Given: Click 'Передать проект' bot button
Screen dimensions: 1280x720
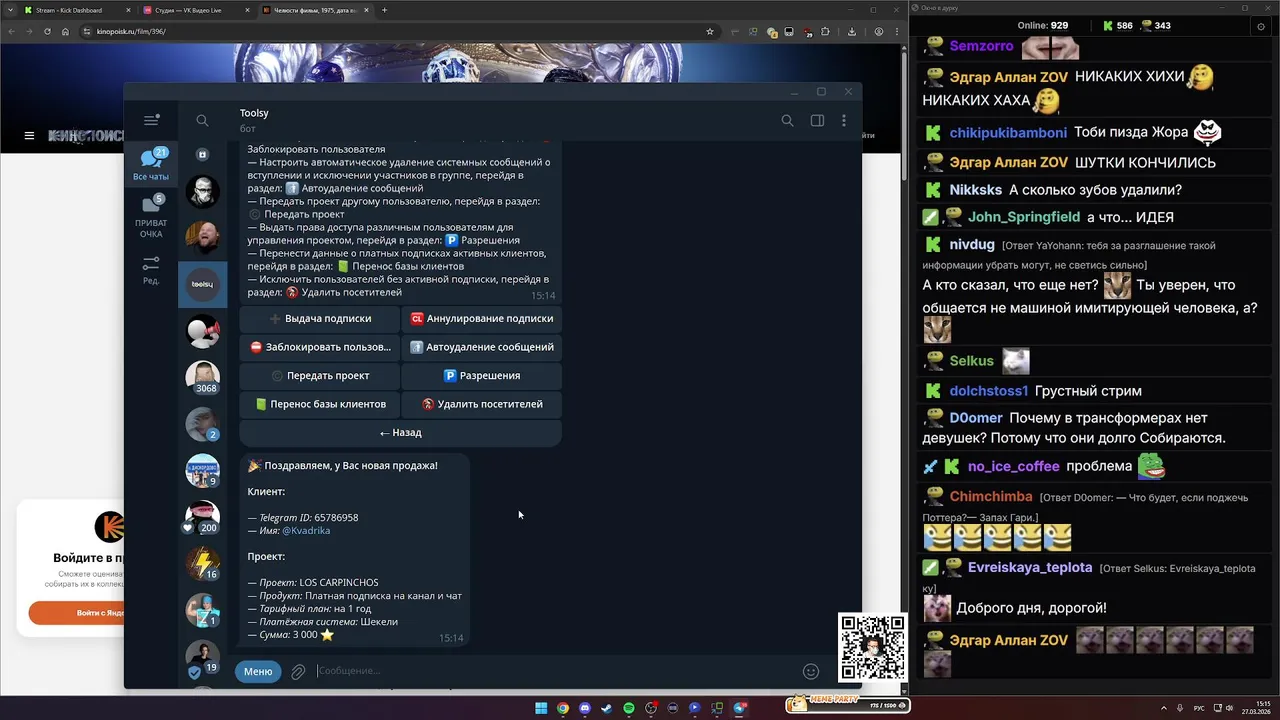Looking at the screenshot, I should 320,375.
